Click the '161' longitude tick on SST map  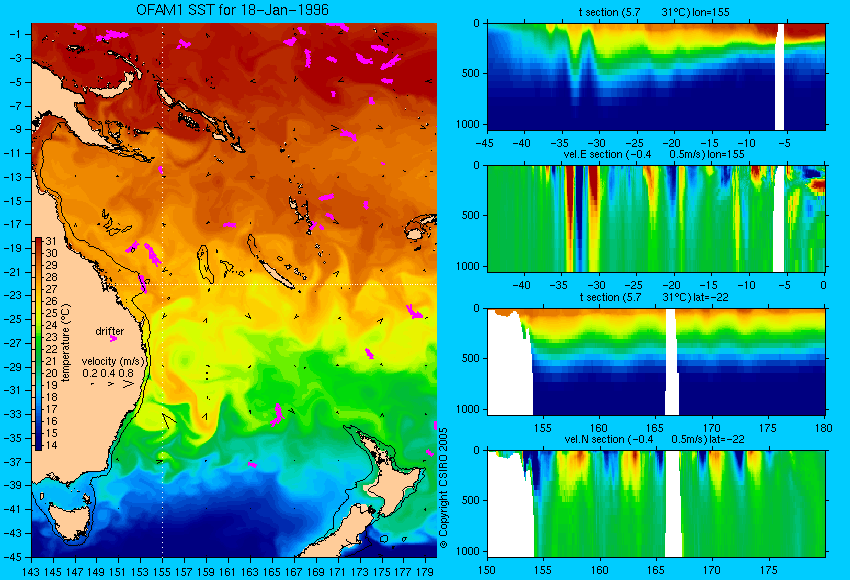pyautogui.click(x=228, y=571)
